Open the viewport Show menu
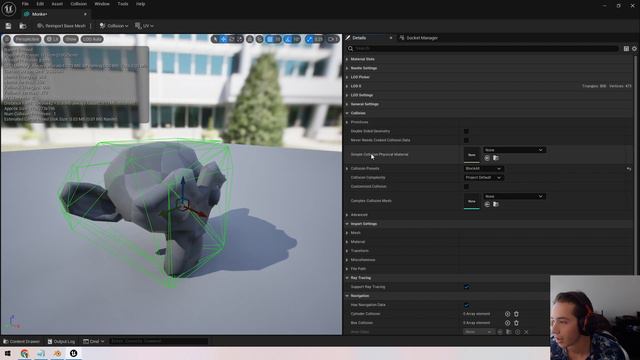The width and height of the screenshot is (640, 360). [71, 39]
